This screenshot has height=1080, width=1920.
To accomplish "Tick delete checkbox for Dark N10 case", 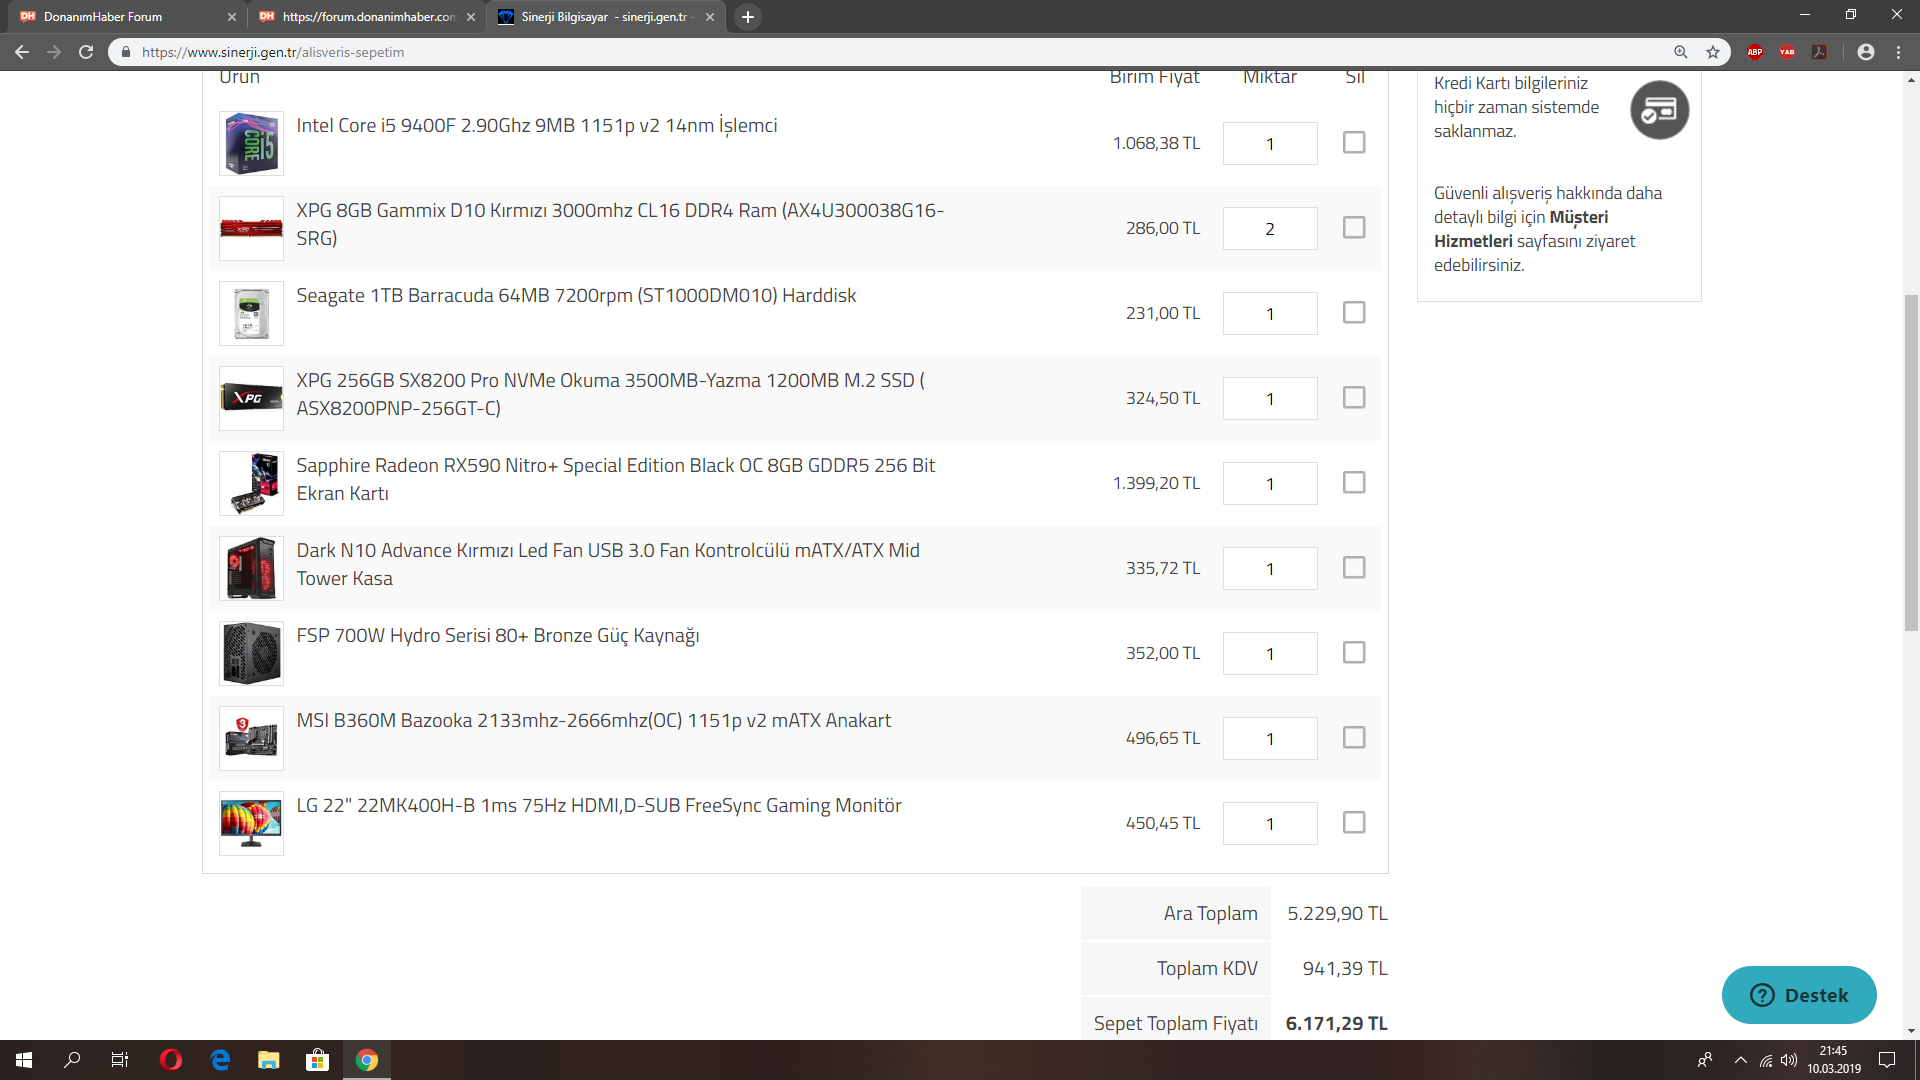I will [x=1354, y=568].
